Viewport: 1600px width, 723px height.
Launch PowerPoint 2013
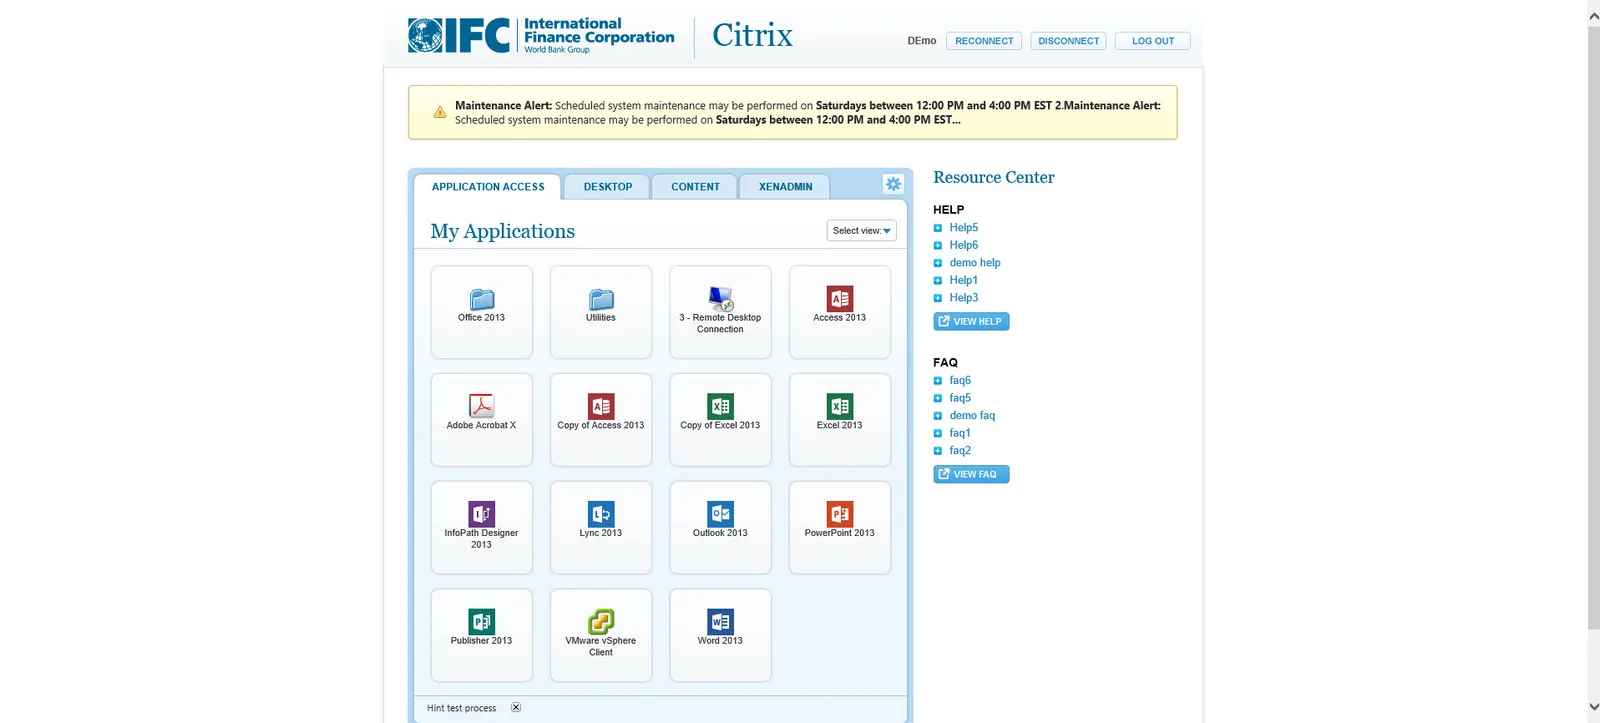(x=840, y=528)
